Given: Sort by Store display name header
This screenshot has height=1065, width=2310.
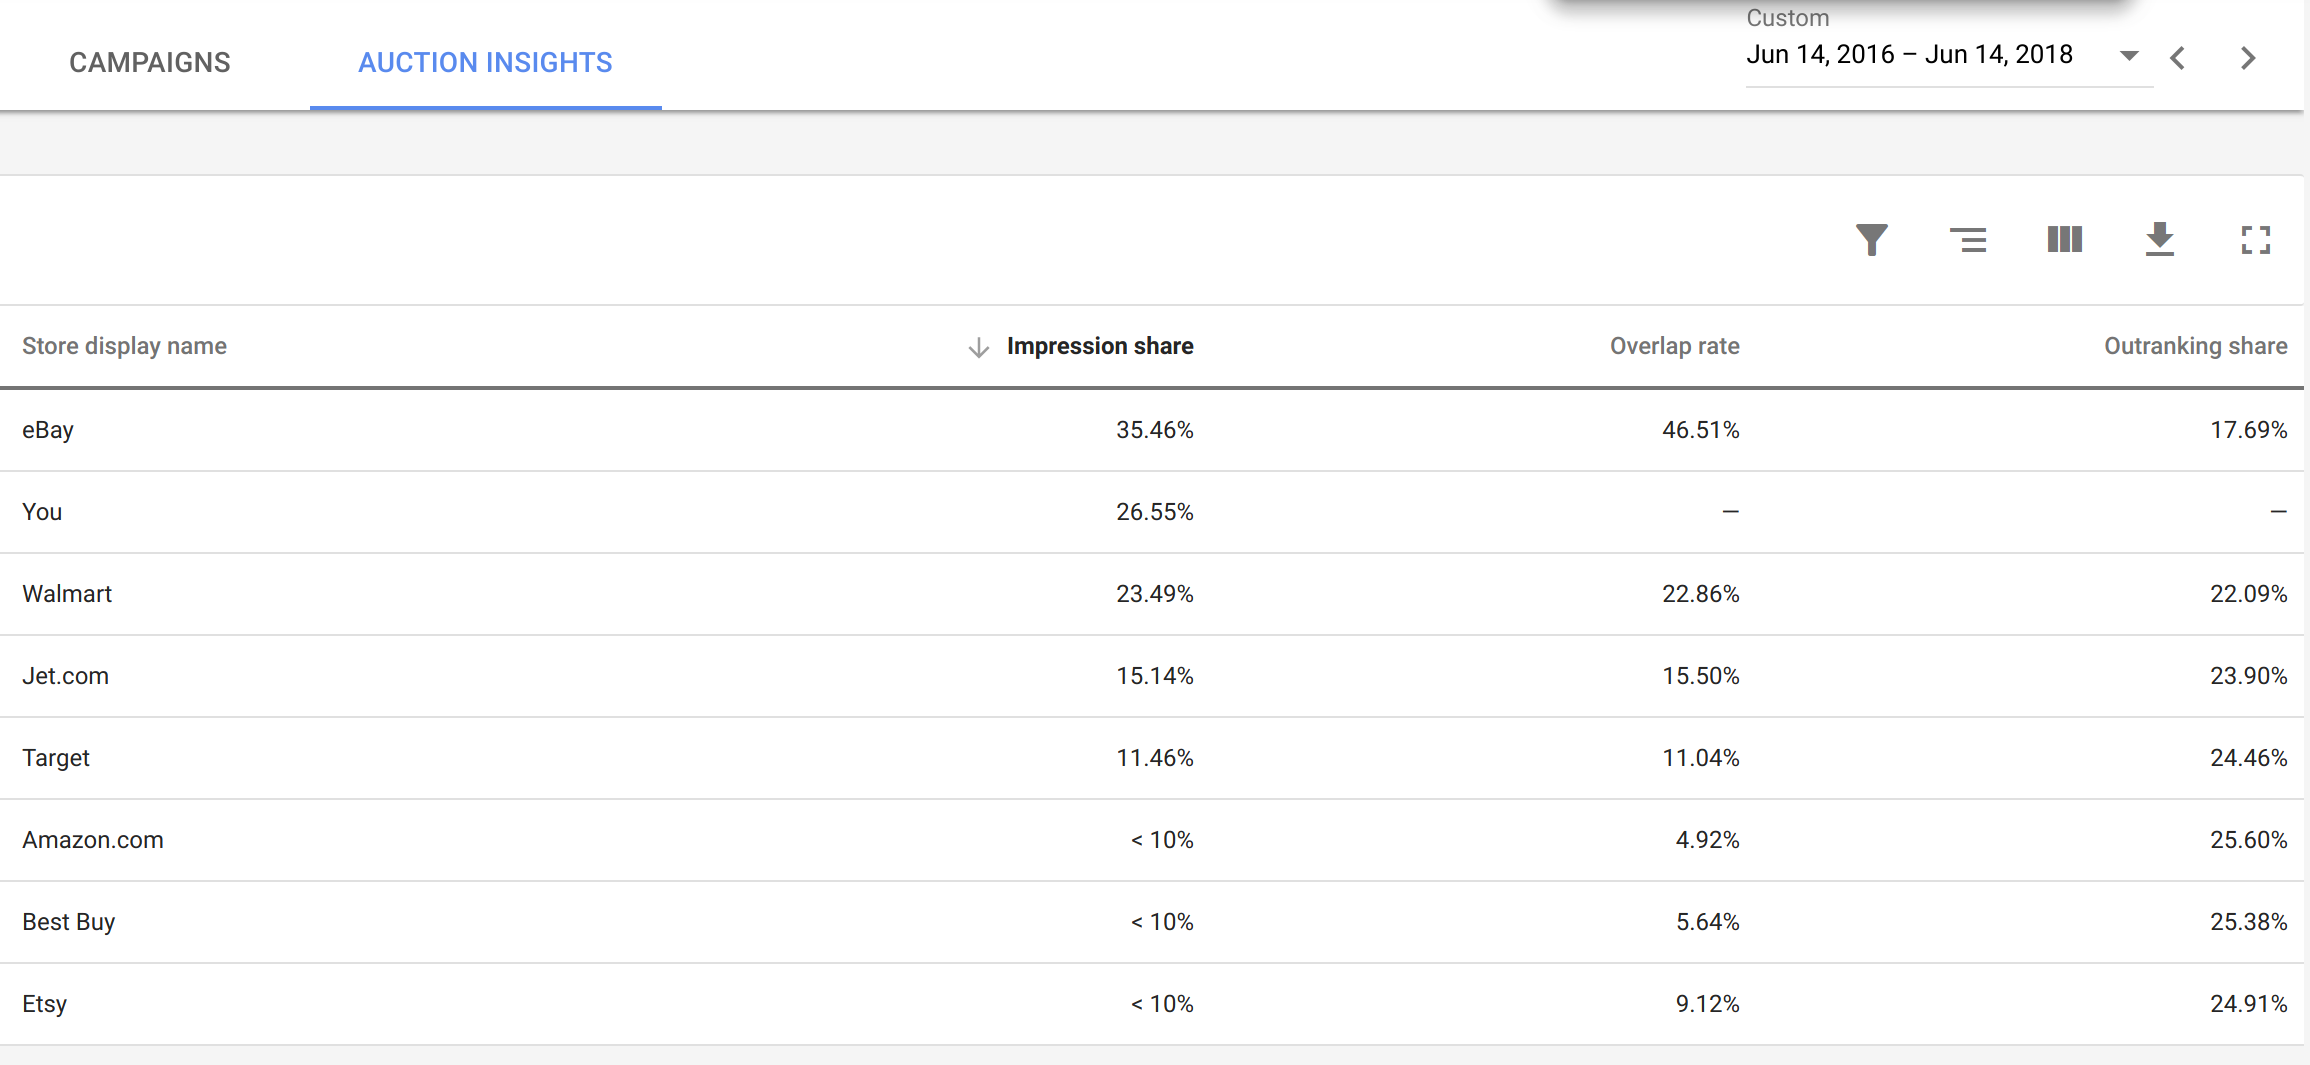Looking at the screenshot, I should coord(124,346).
